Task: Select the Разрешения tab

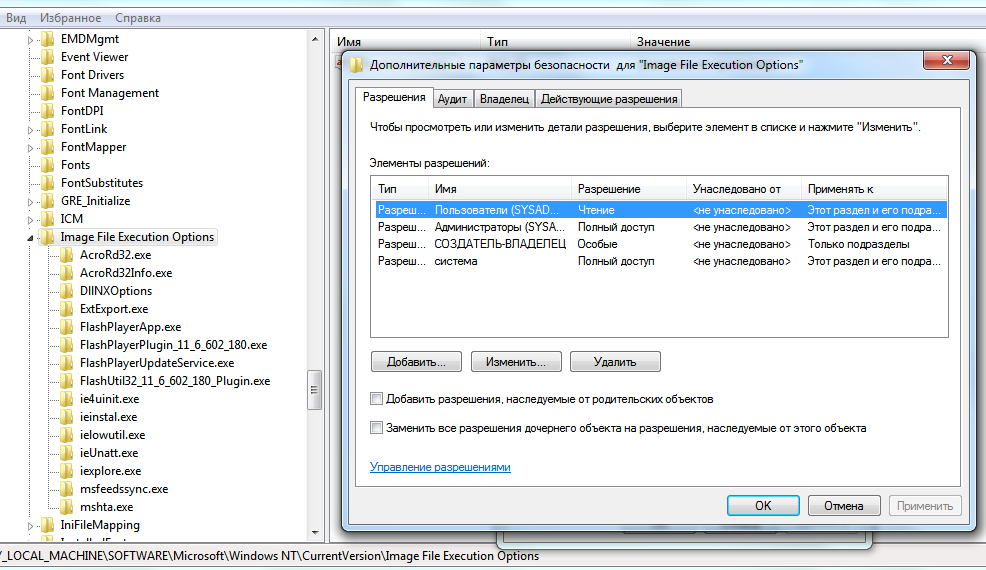Action: 394,98
